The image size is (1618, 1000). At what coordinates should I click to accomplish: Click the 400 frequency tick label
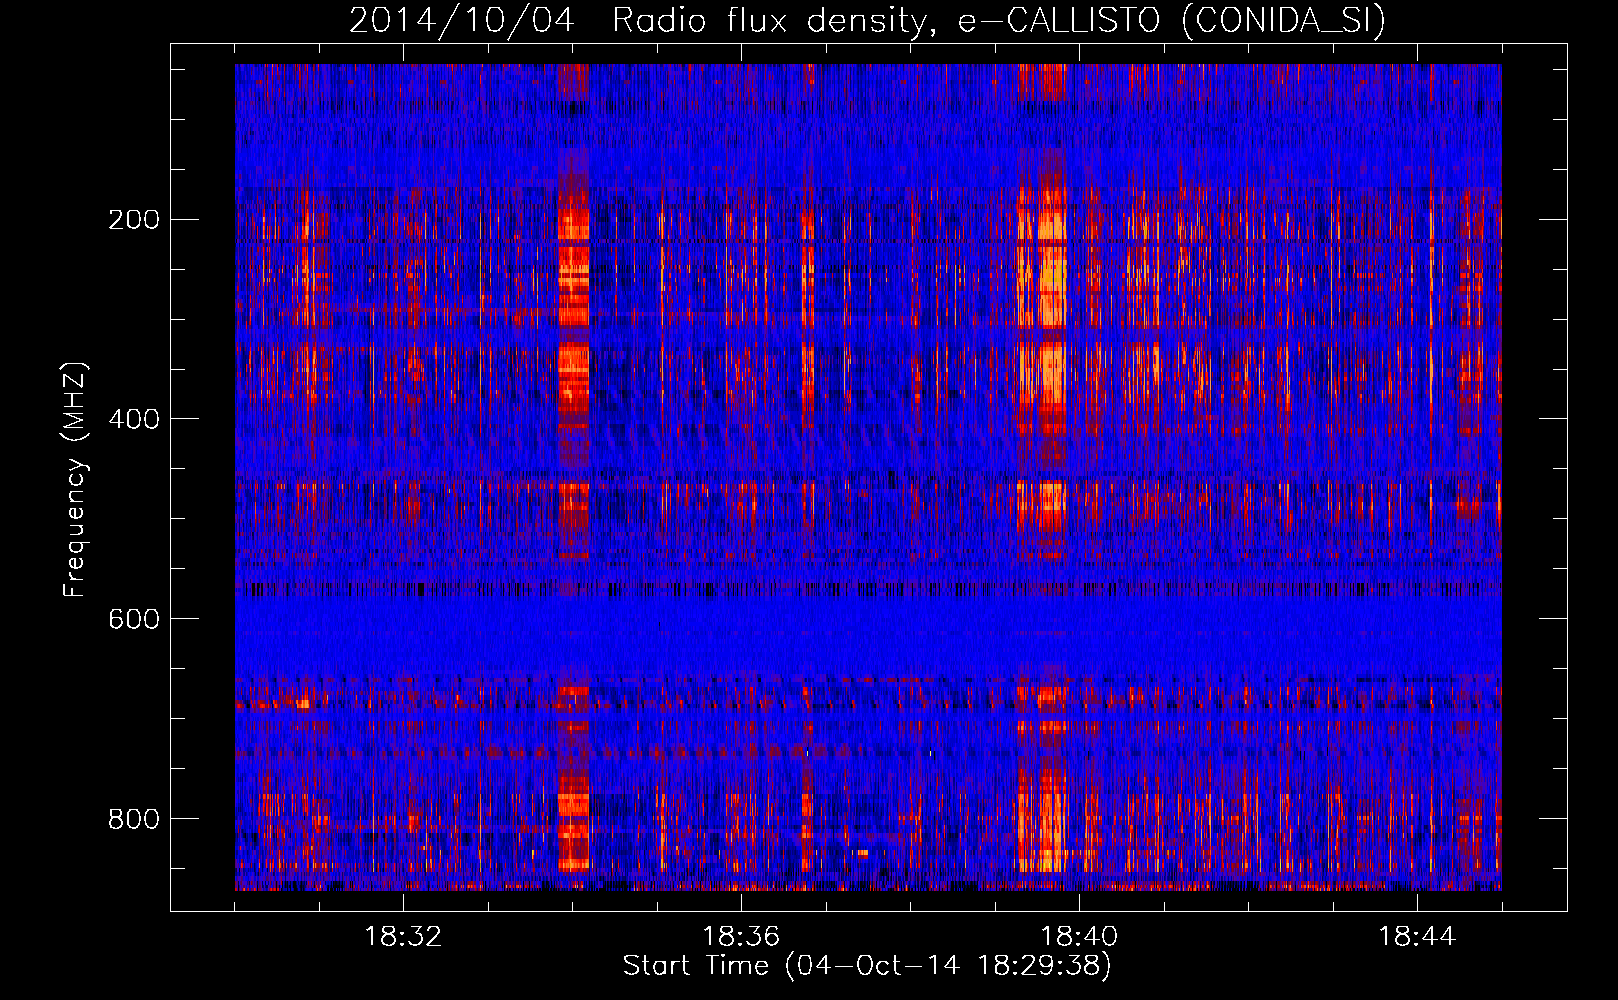(134, 419)
